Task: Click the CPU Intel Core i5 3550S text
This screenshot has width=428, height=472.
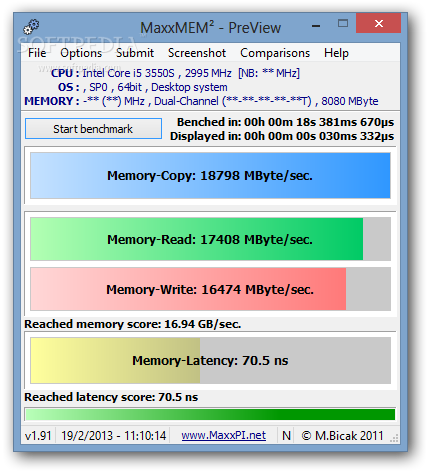Action: tap(175, 73)
